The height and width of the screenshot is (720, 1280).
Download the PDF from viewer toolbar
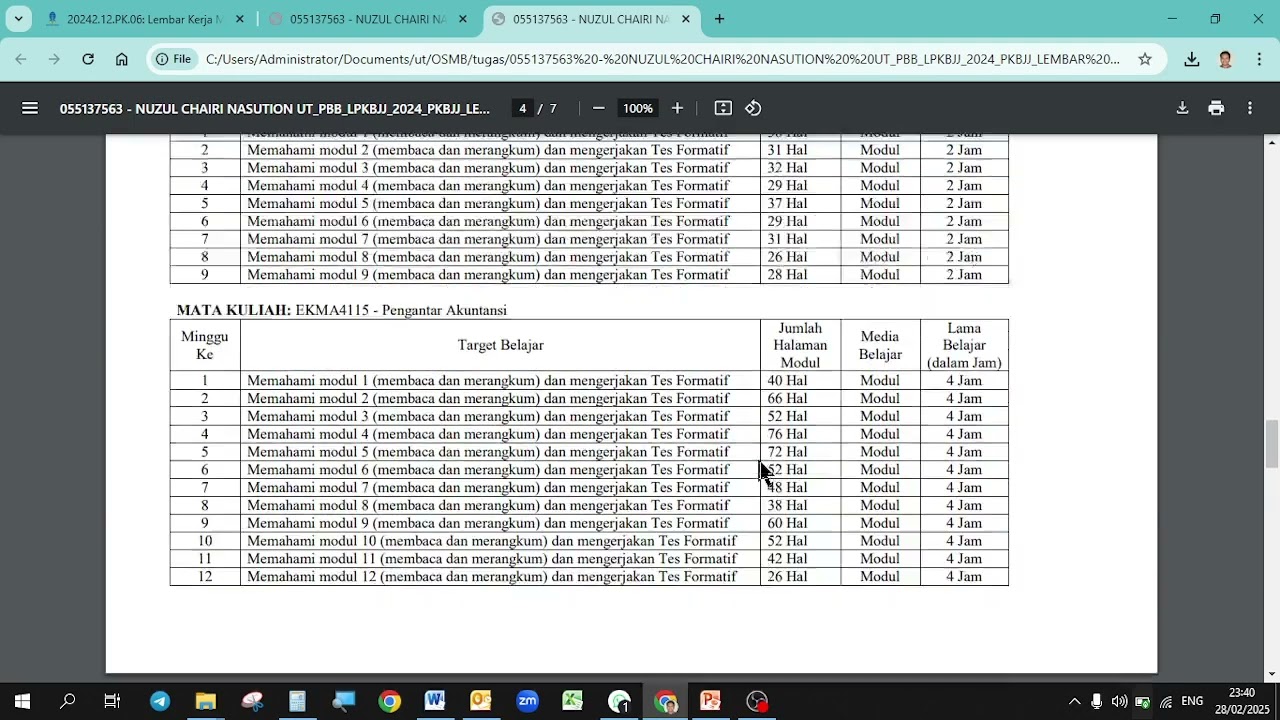pos(1182,108)
